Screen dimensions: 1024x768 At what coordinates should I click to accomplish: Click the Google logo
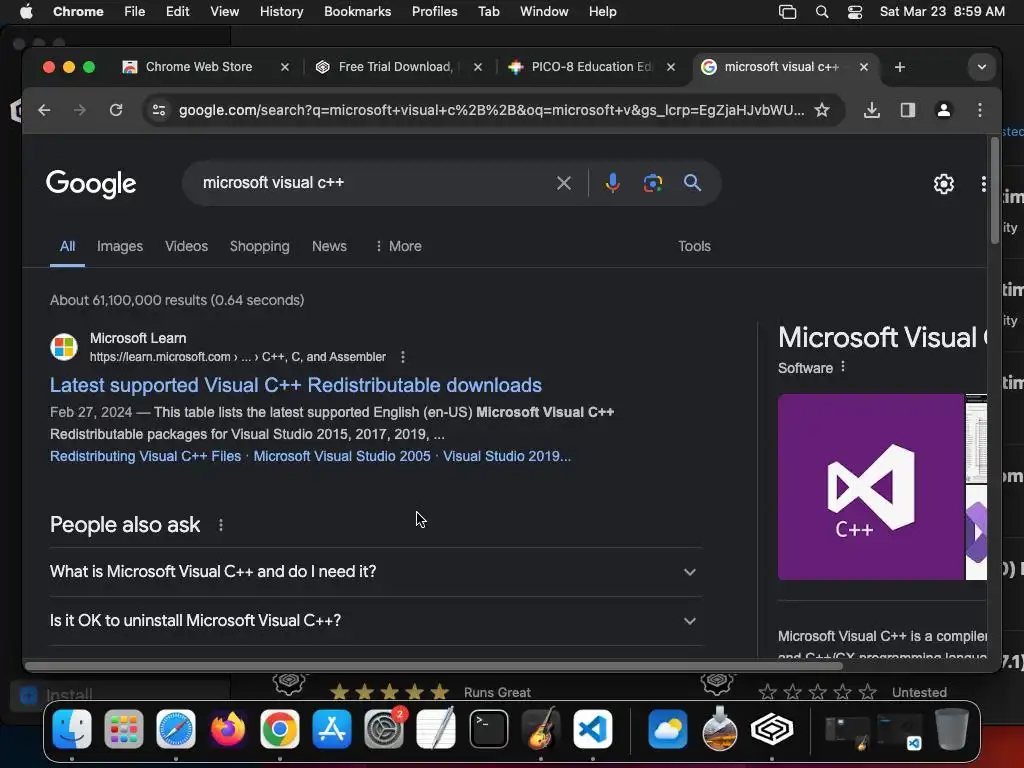point(91,184)
